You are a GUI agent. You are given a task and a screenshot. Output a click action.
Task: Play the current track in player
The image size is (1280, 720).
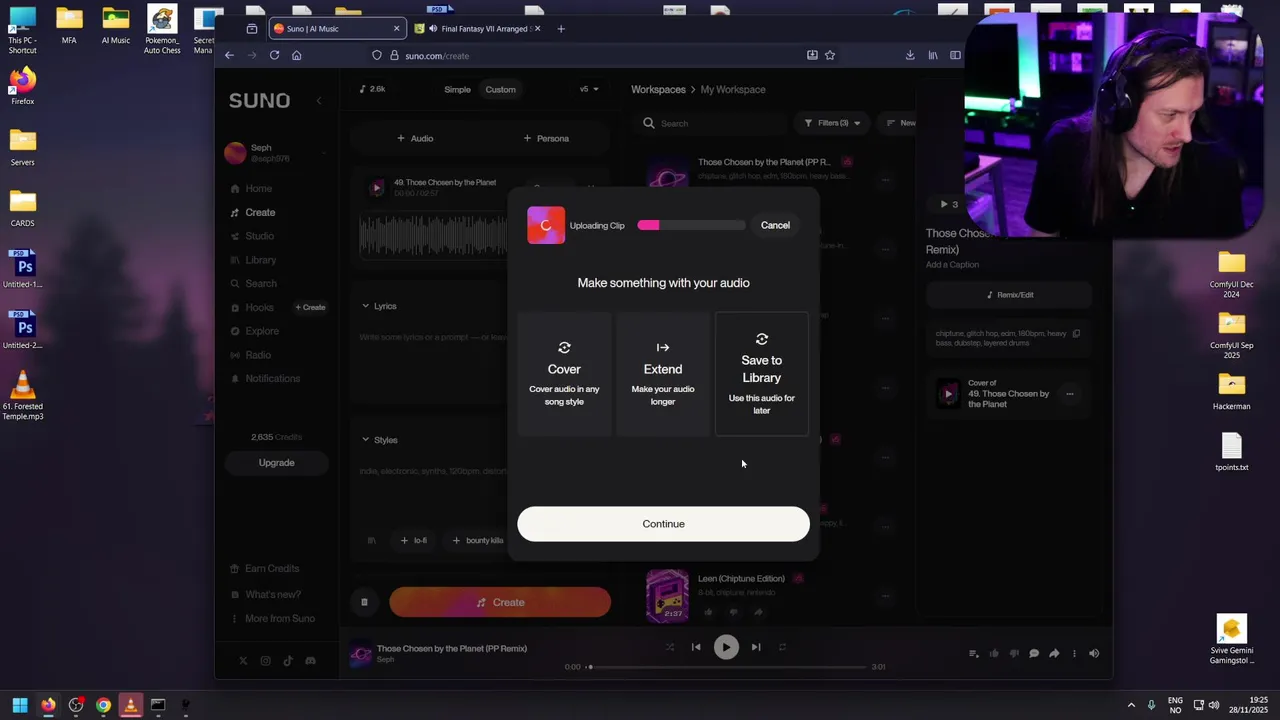tap(726, 647)
